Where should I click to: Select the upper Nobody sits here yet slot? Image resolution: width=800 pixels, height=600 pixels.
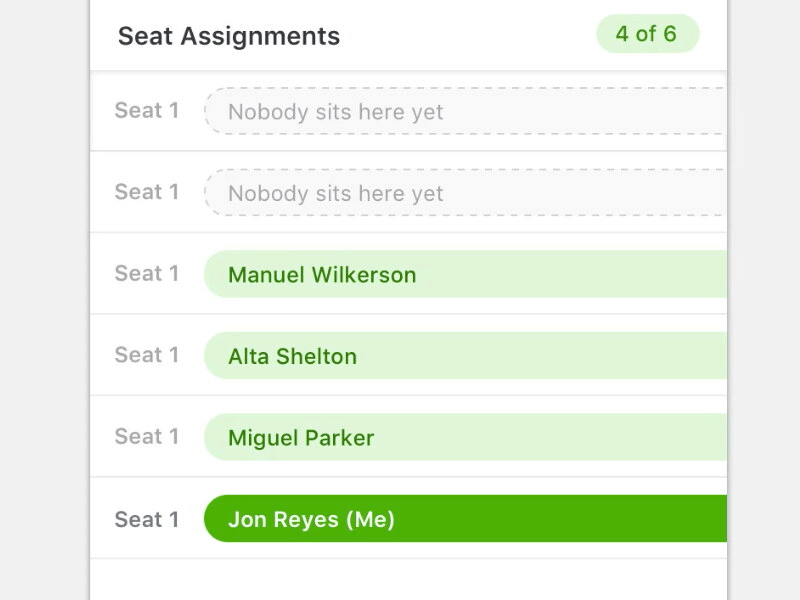tap(465, 111)
